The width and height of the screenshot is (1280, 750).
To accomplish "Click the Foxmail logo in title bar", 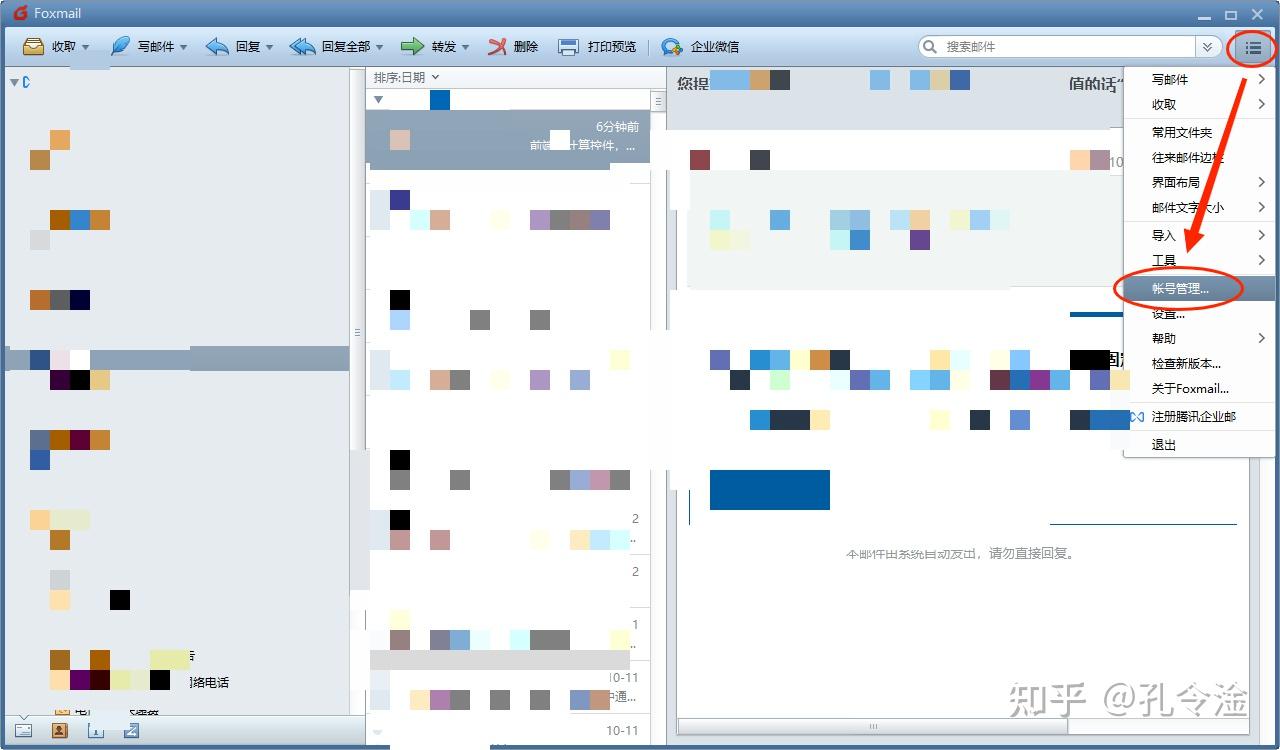I will click(20, 13).
